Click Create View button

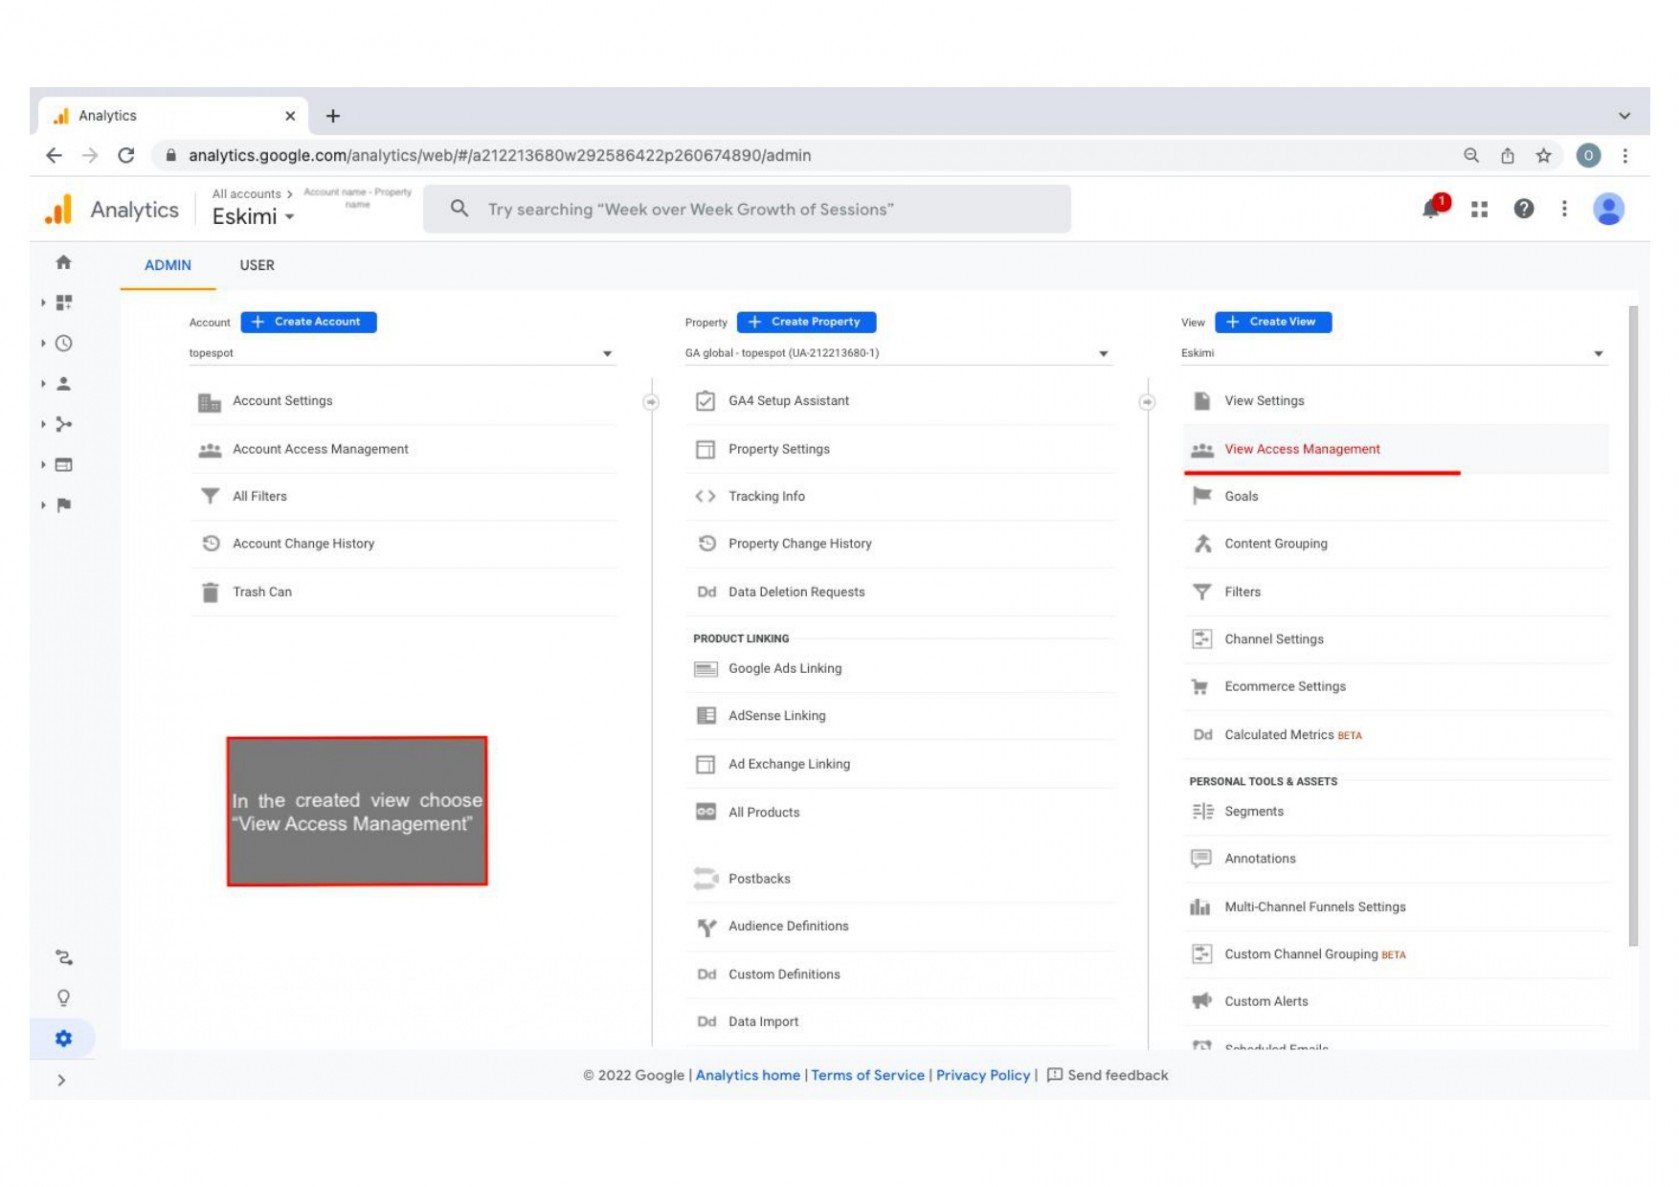1273,322
